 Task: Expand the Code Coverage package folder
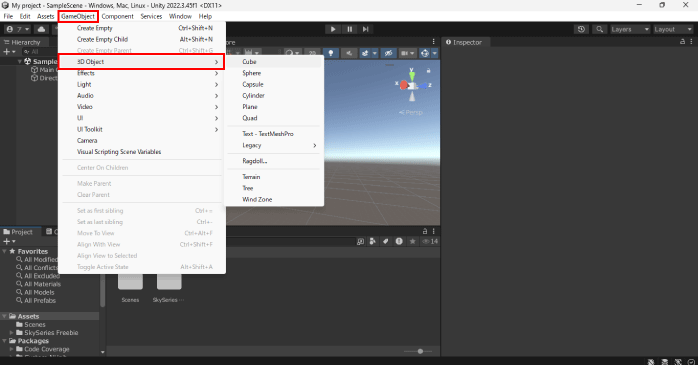(12, 349)
